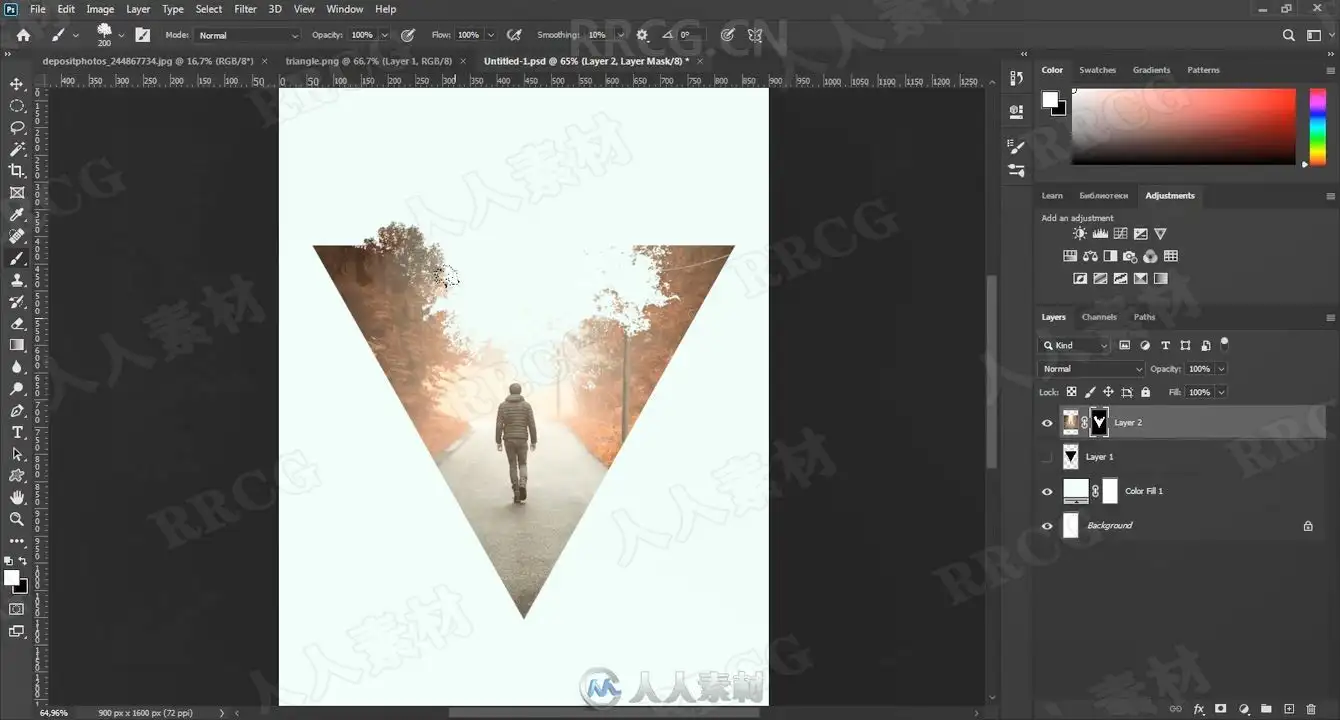Add a Photo Filter adjustment
Viewport: 1340px width, 720px height.
[1130, 256]
